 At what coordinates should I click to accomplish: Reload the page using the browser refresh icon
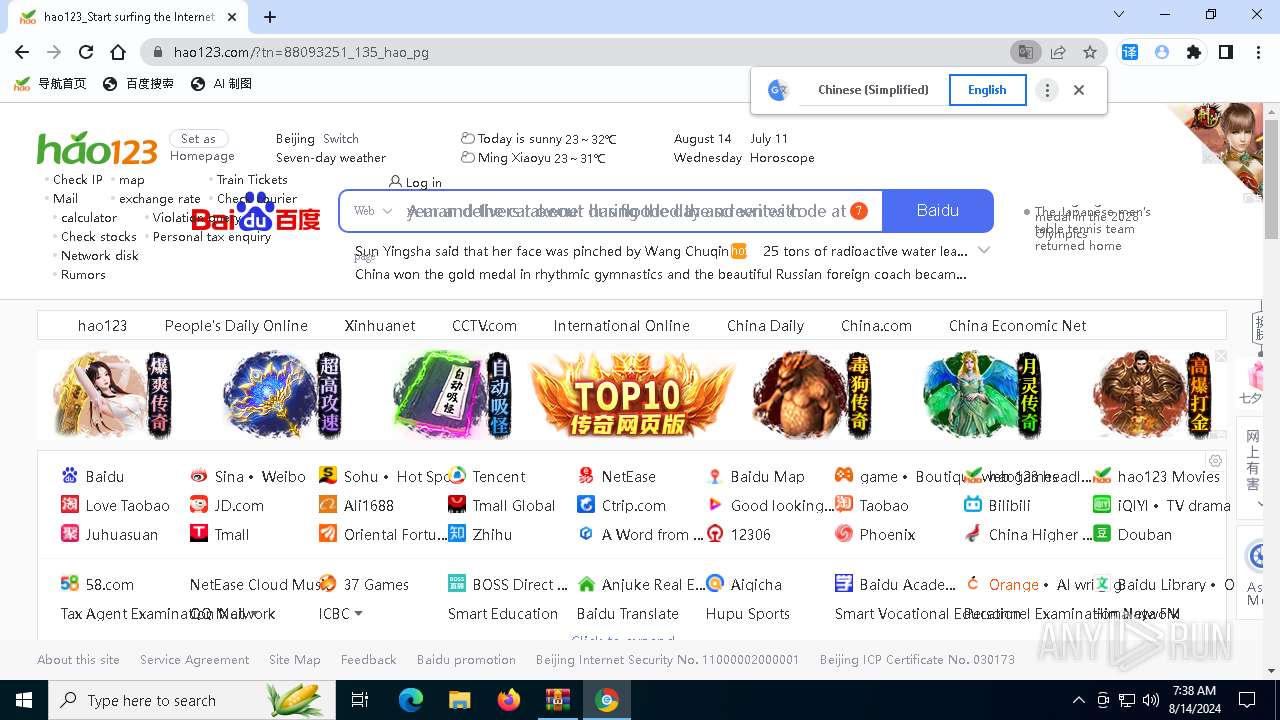pyautogui.click(x=86, y=52)
